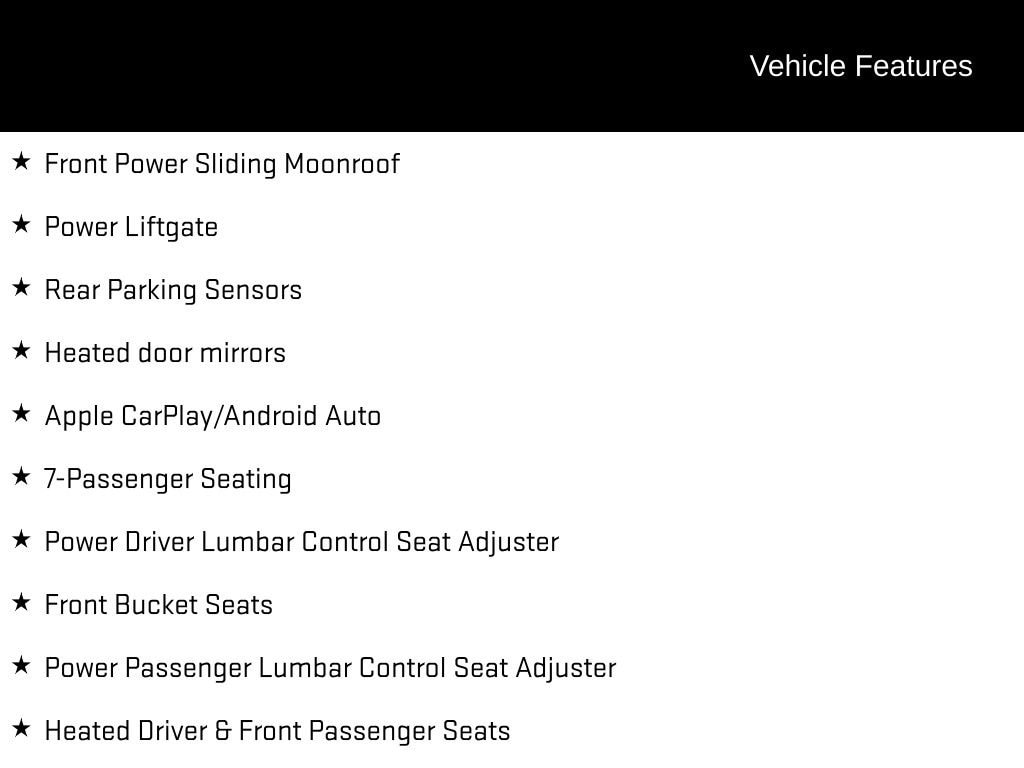
Task: Select Heated Driver & Front Passenger Seats text
Action: (277, 731)
